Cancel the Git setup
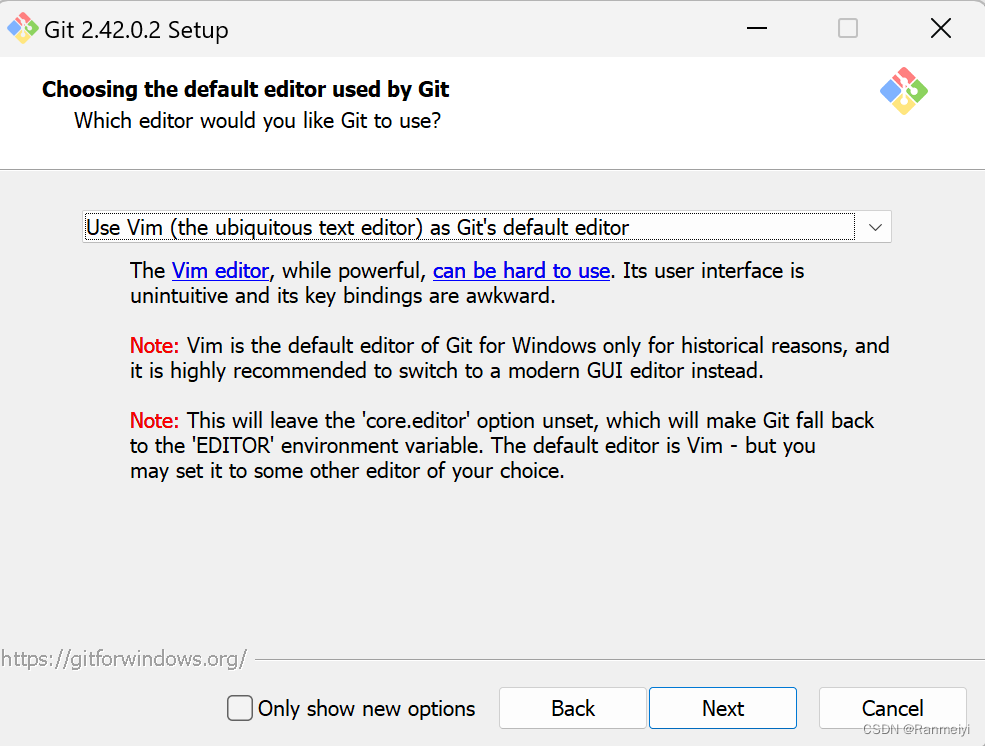Image resolution: width=985 pixels, height=746 pixels. point(893,708)
